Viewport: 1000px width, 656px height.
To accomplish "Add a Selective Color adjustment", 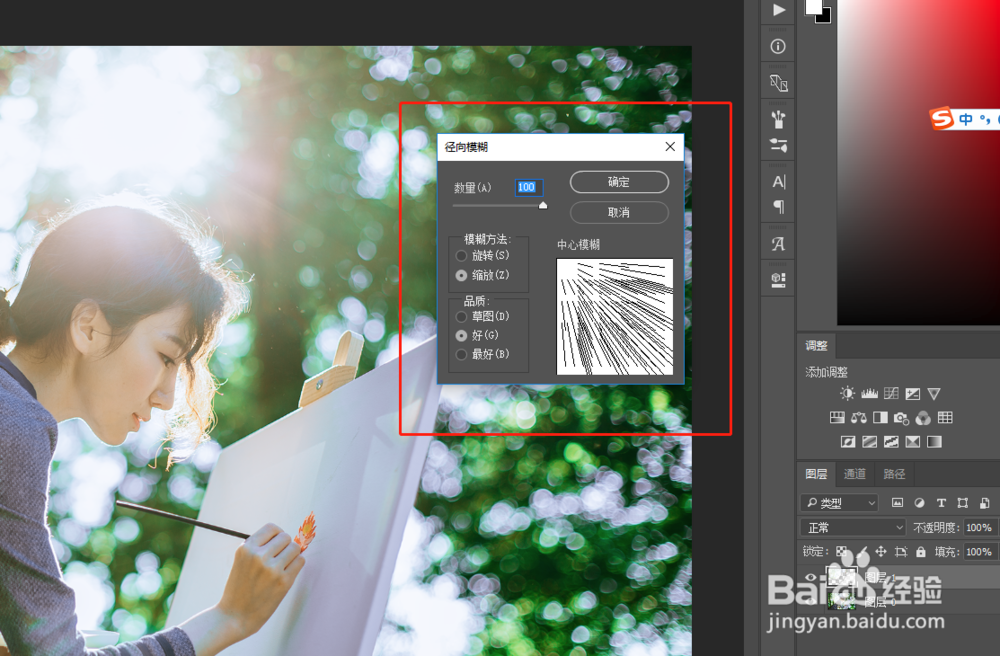I will click(x=913, y=442).
